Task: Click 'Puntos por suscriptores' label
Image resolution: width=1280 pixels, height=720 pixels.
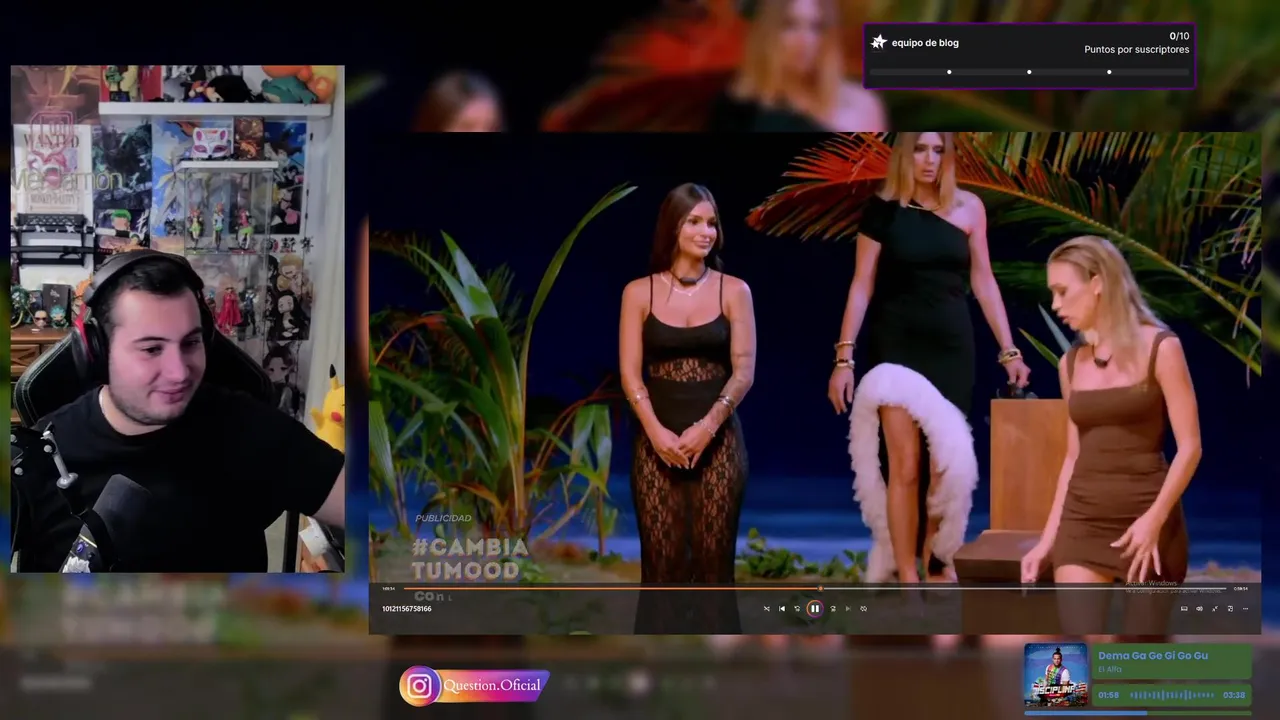Action: (x=1137, y=49)
